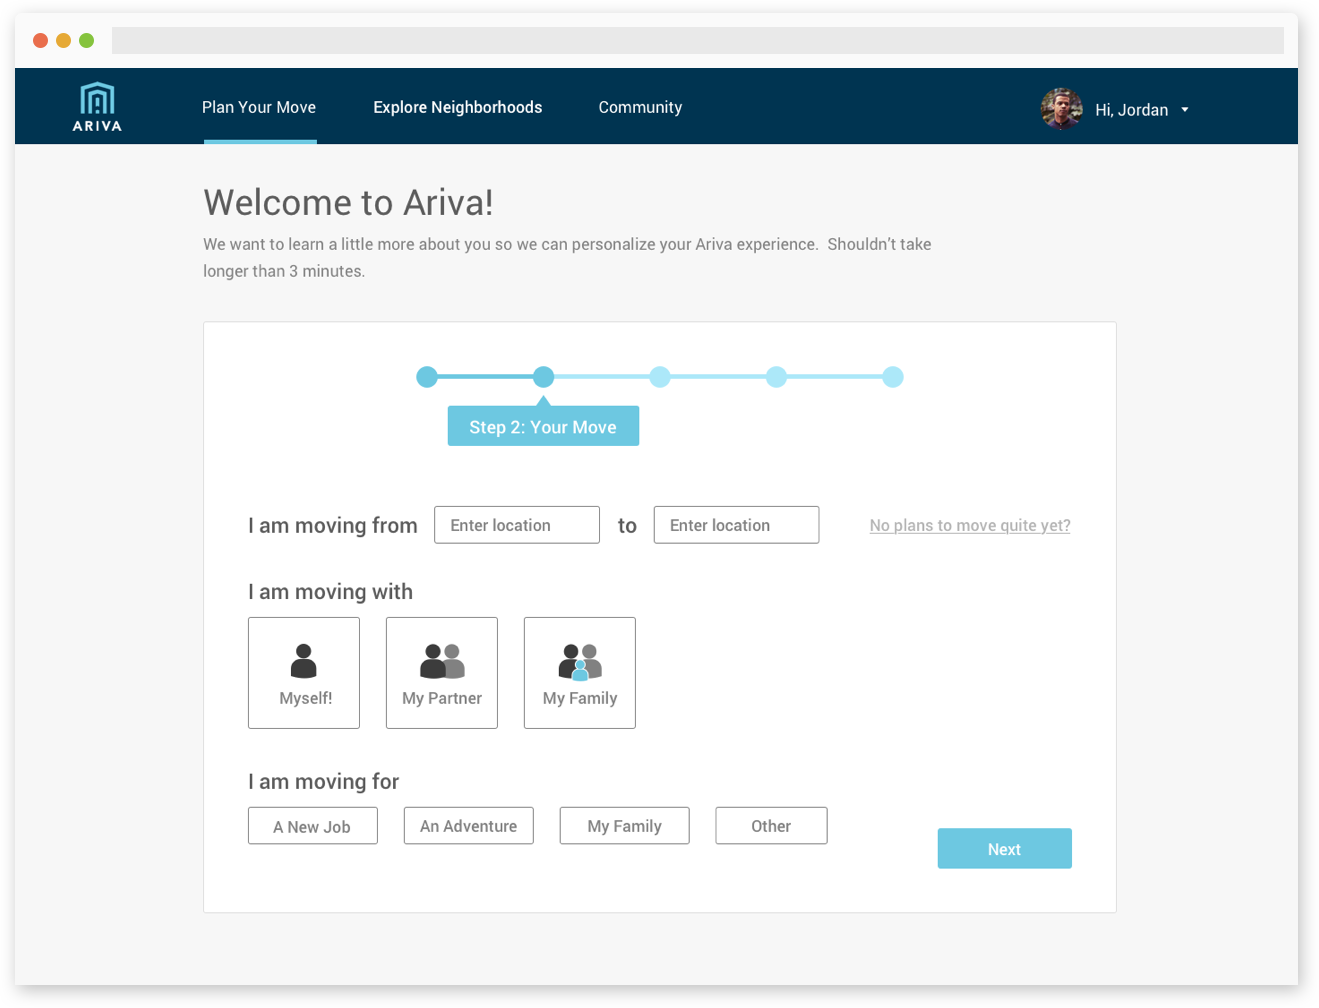Click the "Step 2: Your Move" badge
Screen dimensions: 1319x1008
(543, 426)
